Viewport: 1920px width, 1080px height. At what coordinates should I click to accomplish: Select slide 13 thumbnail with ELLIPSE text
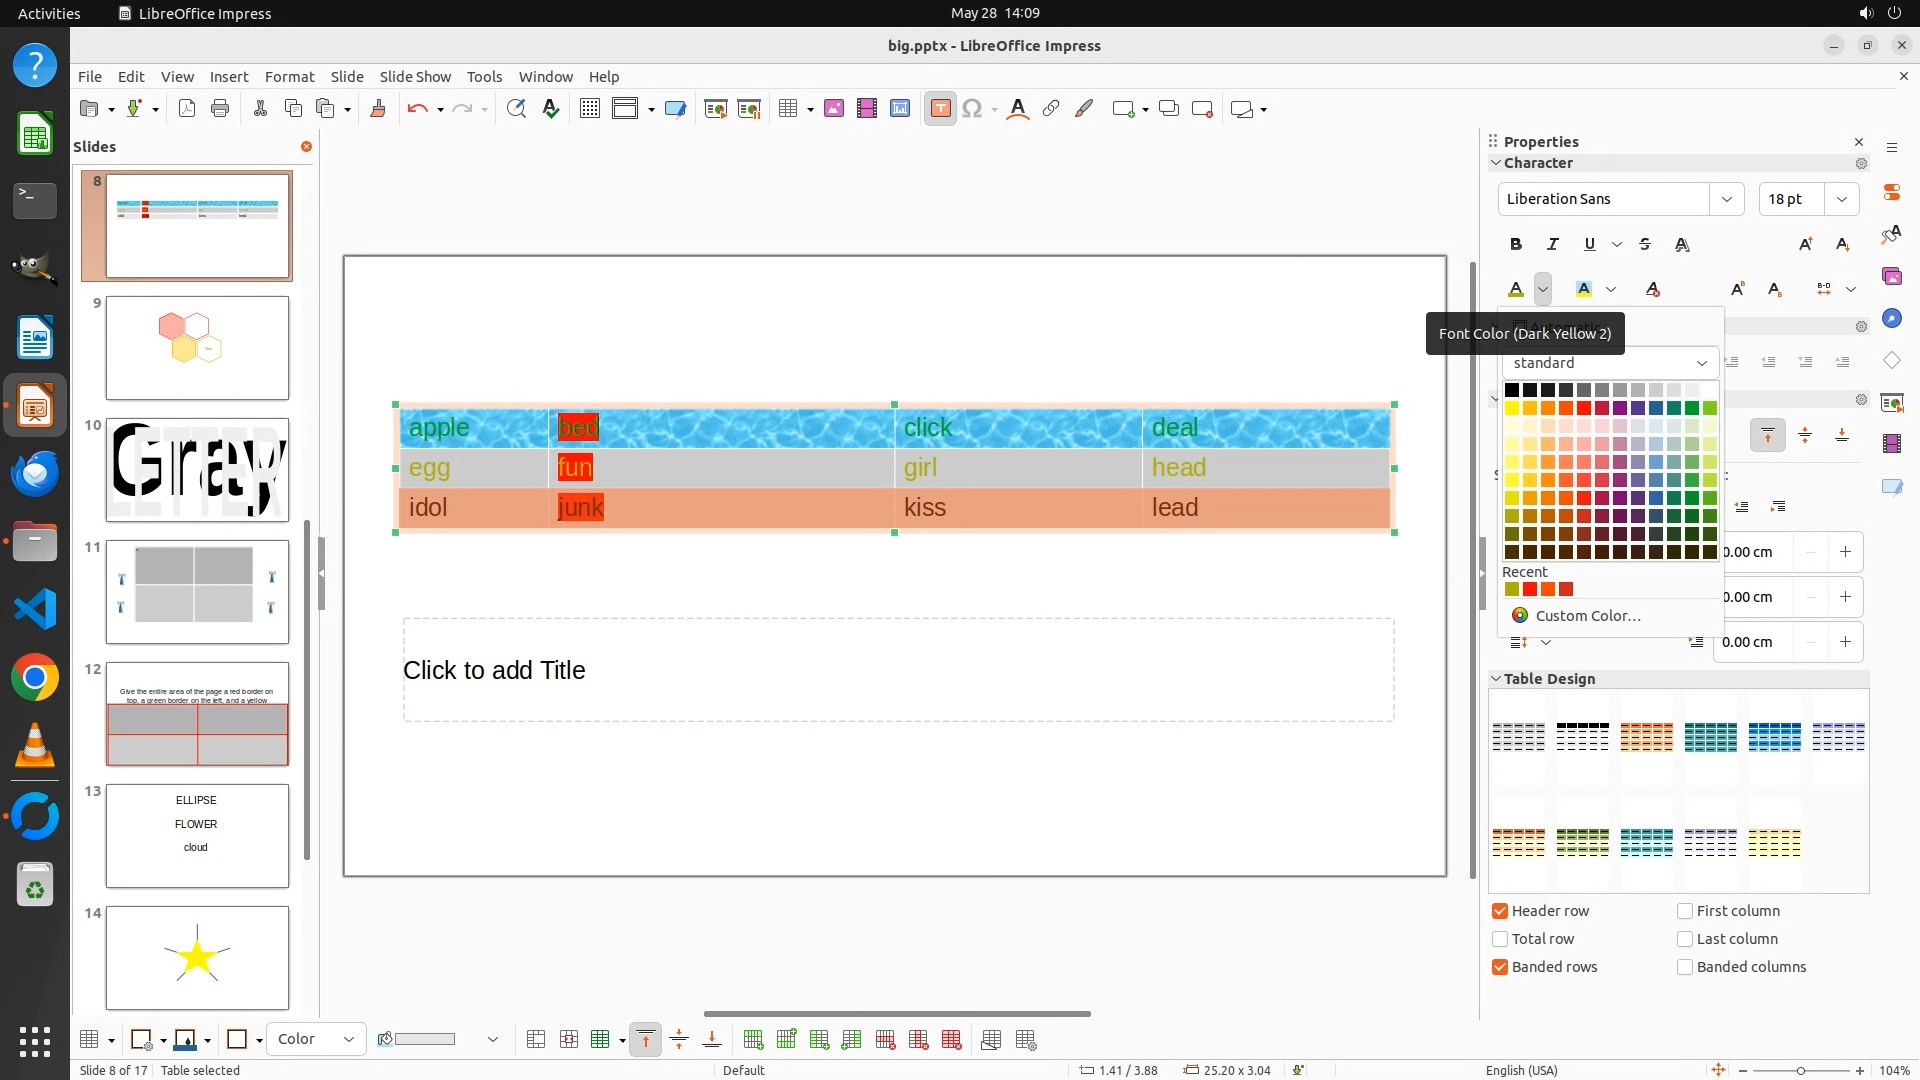197,836
